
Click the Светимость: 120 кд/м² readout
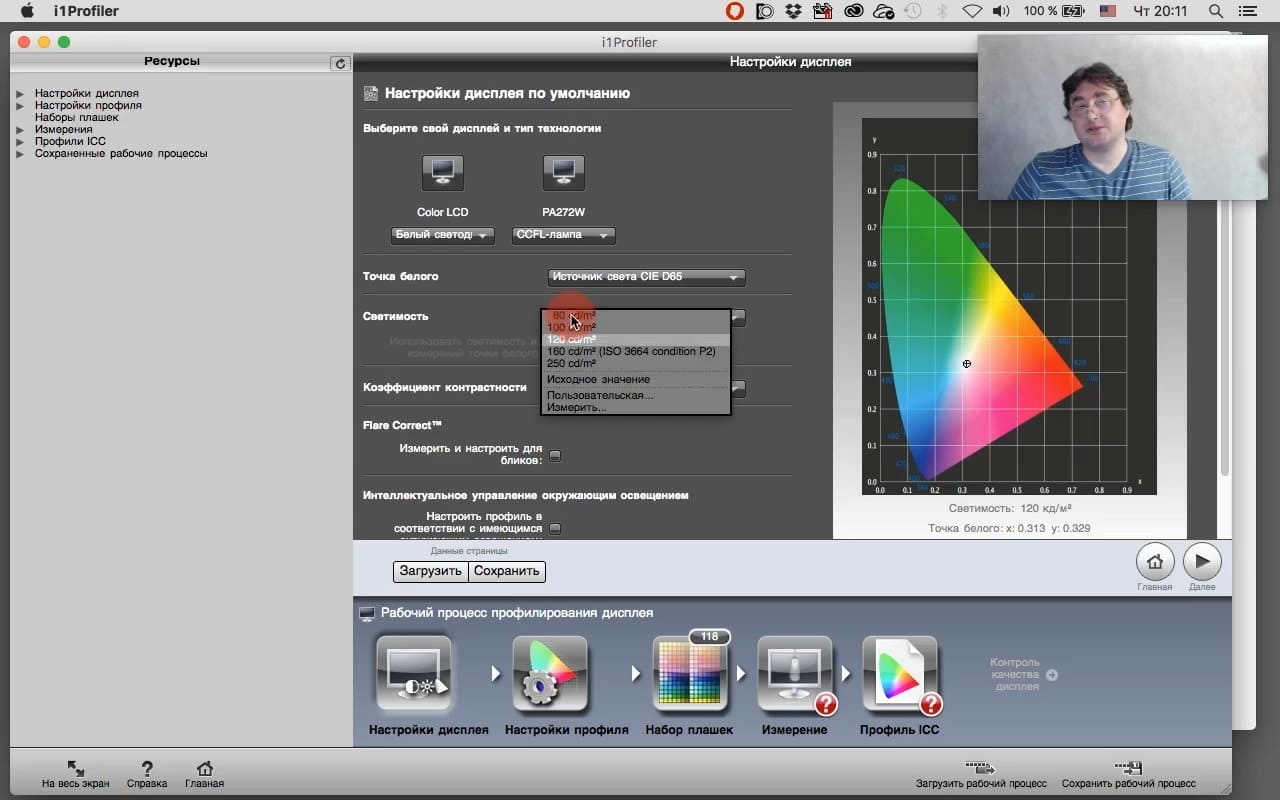pyautogui.click(x=1010, y=508)
